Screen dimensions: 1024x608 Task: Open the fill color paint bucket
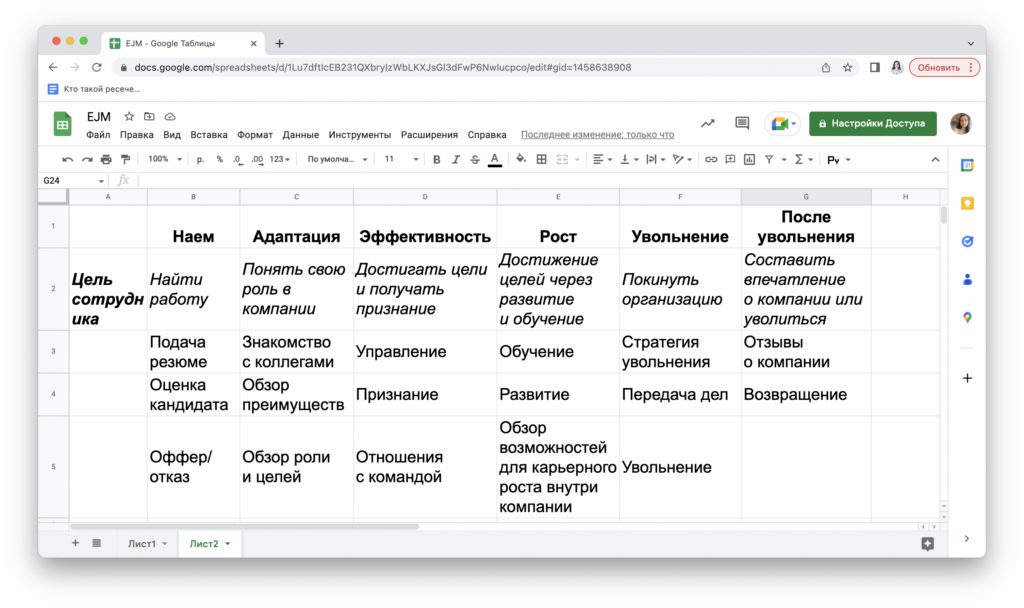point(522,159)
